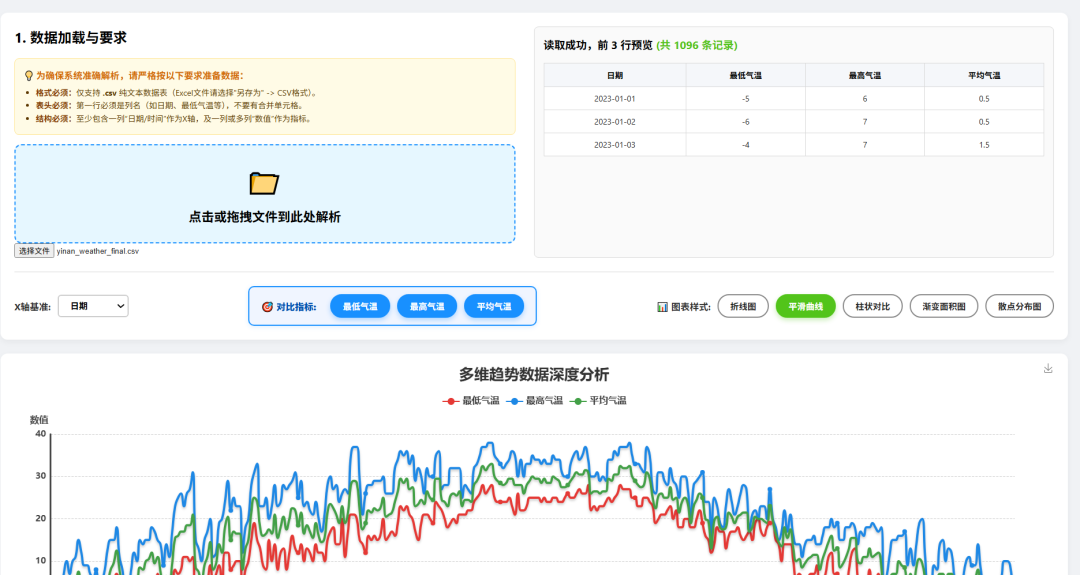The width and height of the screenshot is (1080, 575).
Task: Click the 1.5 average temperature cell
Action: [x=984, y=145]
